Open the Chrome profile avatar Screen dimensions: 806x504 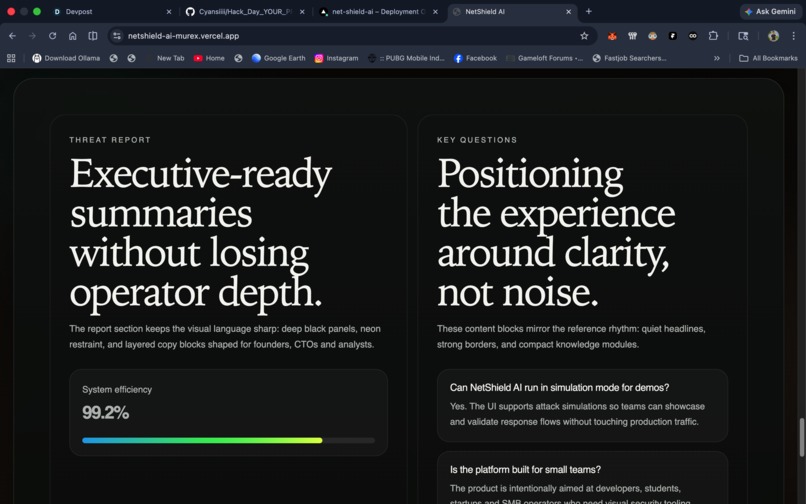pos(773,36)
